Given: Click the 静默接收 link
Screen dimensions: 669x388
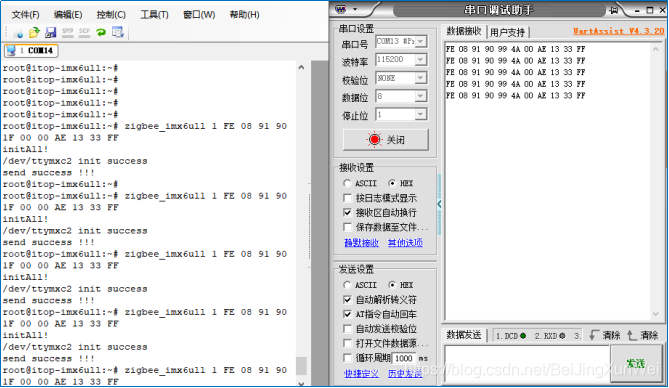Looking at the screenshot, I should coord(361,243).
